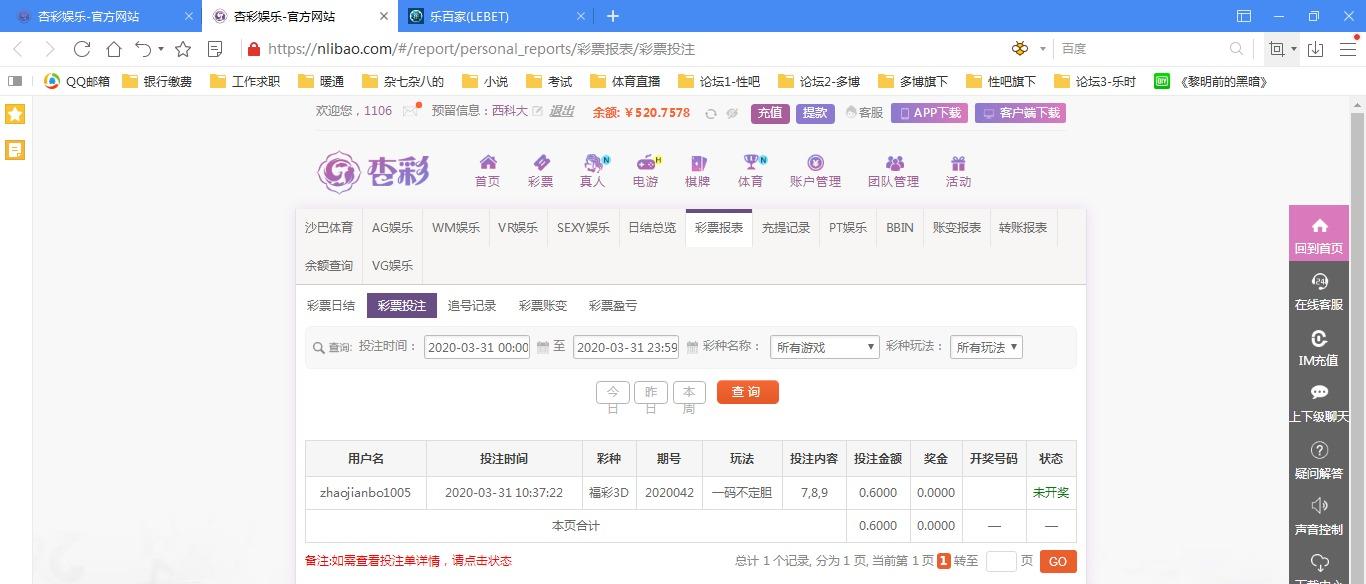Open the 体育 trophy icon
This screenshot has height=584, width=1366.
click(751, 163)
